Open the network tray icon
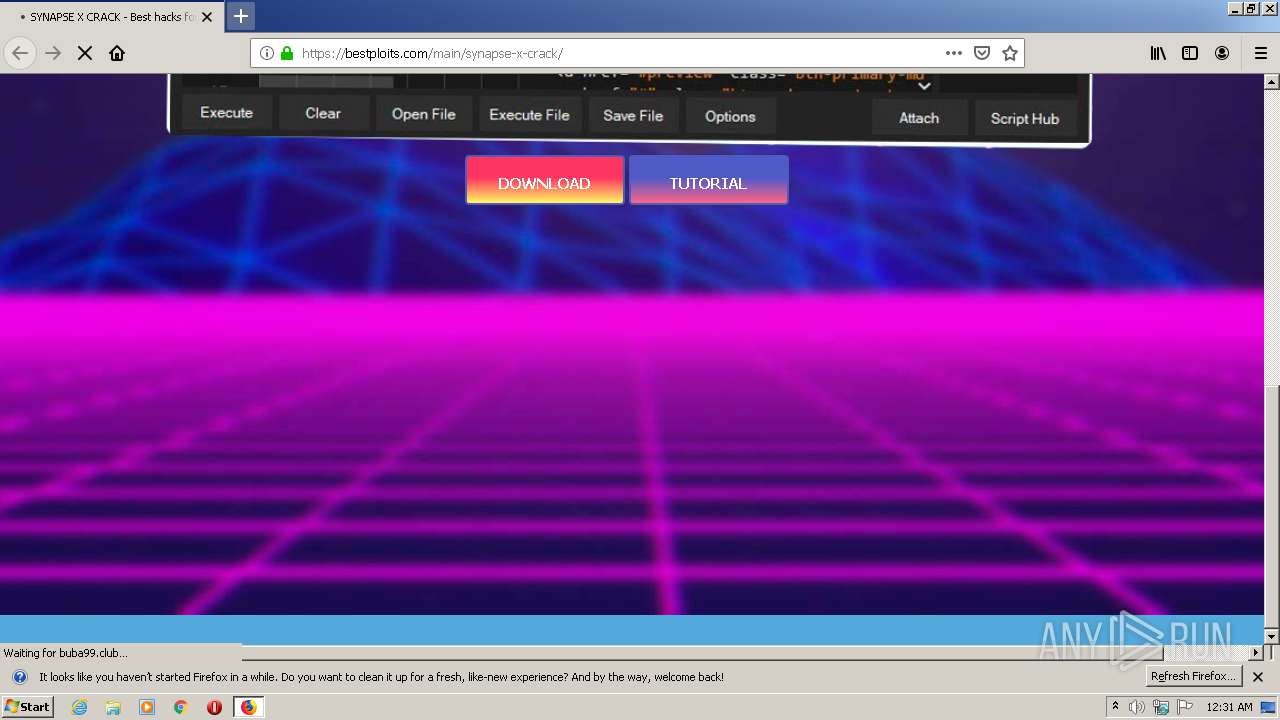This screenshot has height=720, width=1280. tap(1161, 707)
